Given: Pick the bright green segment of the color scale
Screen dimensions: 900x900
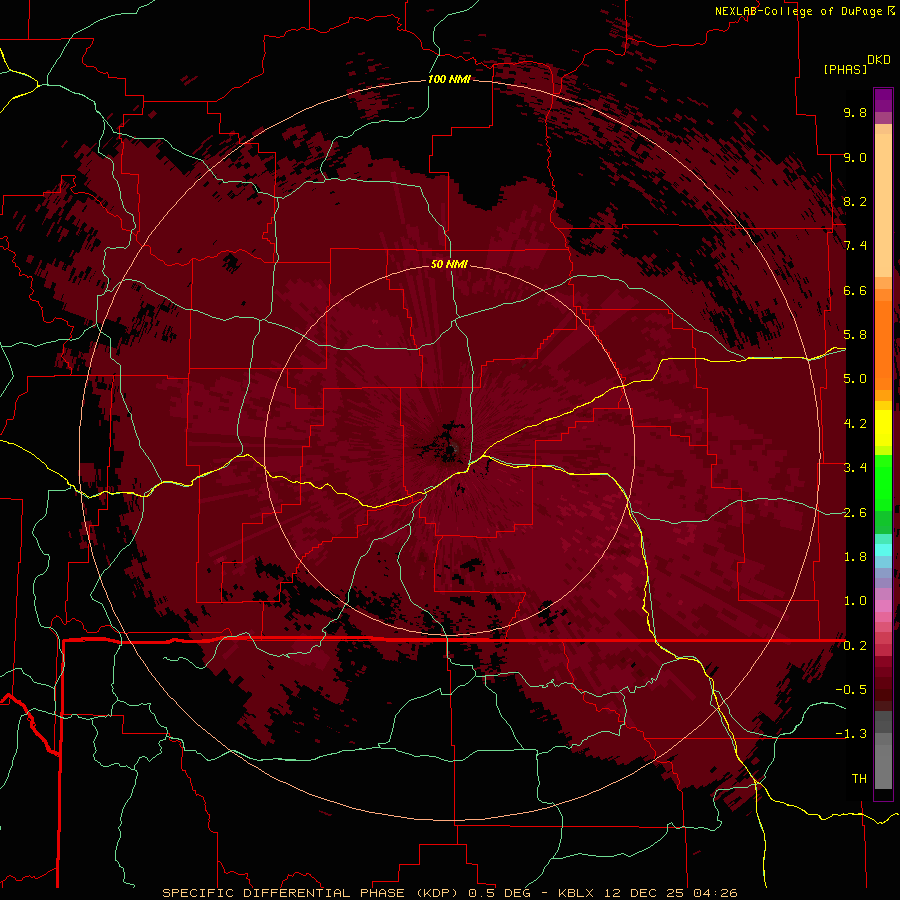Looking at the screenshot, I should click(883, 484).
